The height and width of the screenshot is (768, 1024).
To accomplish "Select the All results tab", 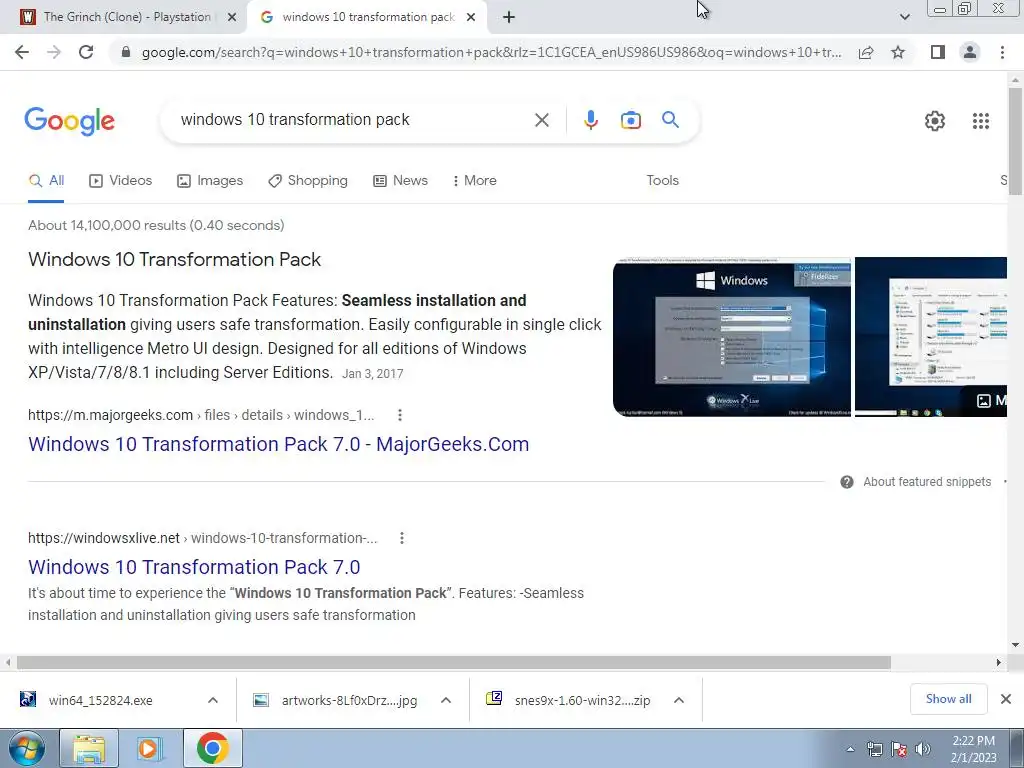I will 46,181.
